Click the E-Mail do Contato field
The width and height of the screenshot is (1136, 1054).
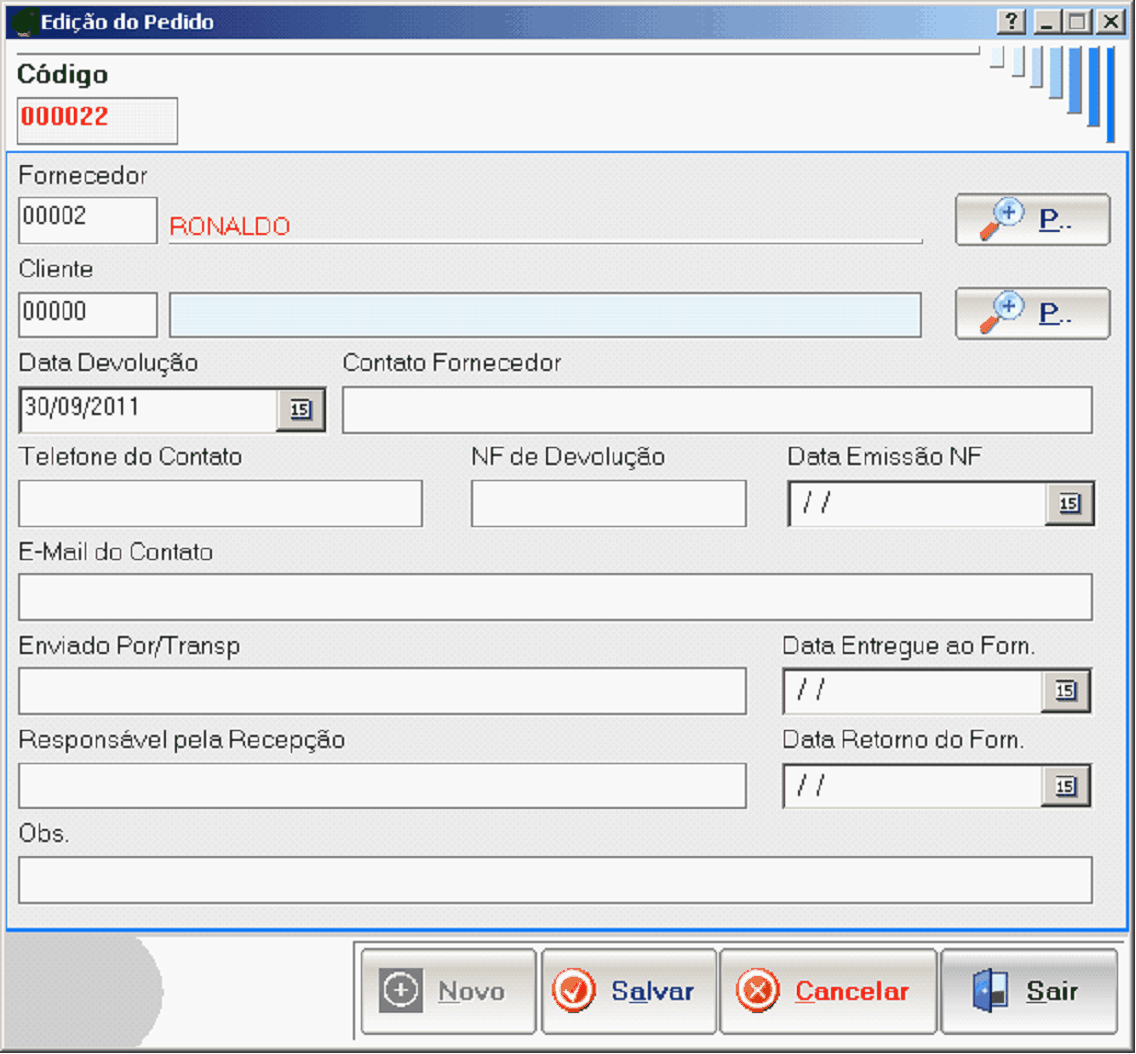(555, 598)
